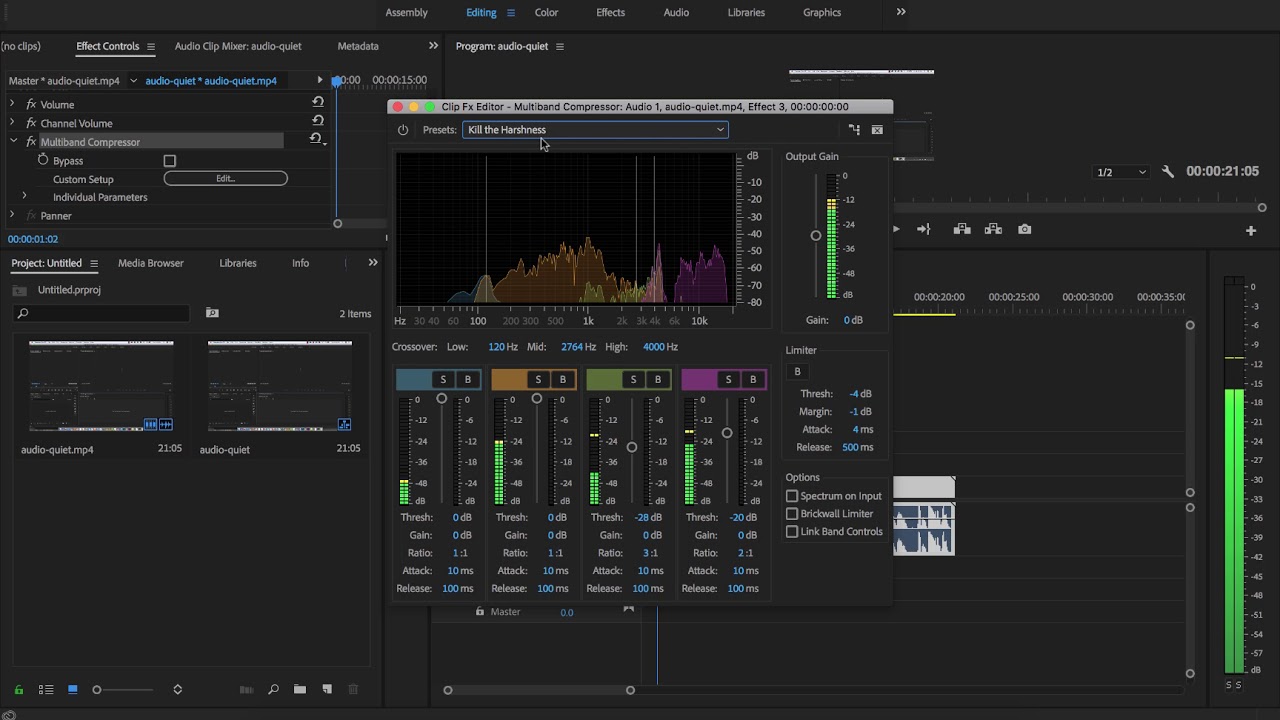This screenshot has height=720, width=1280.
Task: Bypass the purple high band
Action: tap(752, 379)
